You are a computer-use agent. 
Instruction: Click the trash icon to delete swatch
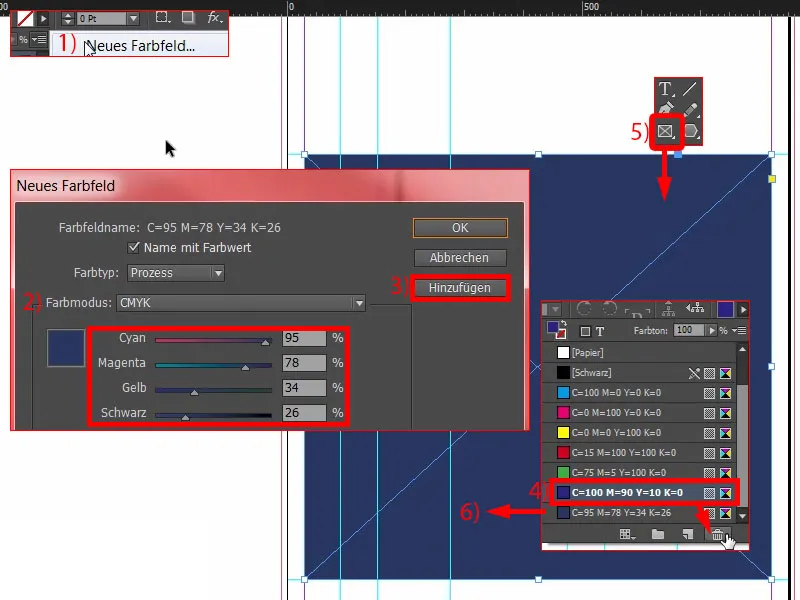click(717, 535)
